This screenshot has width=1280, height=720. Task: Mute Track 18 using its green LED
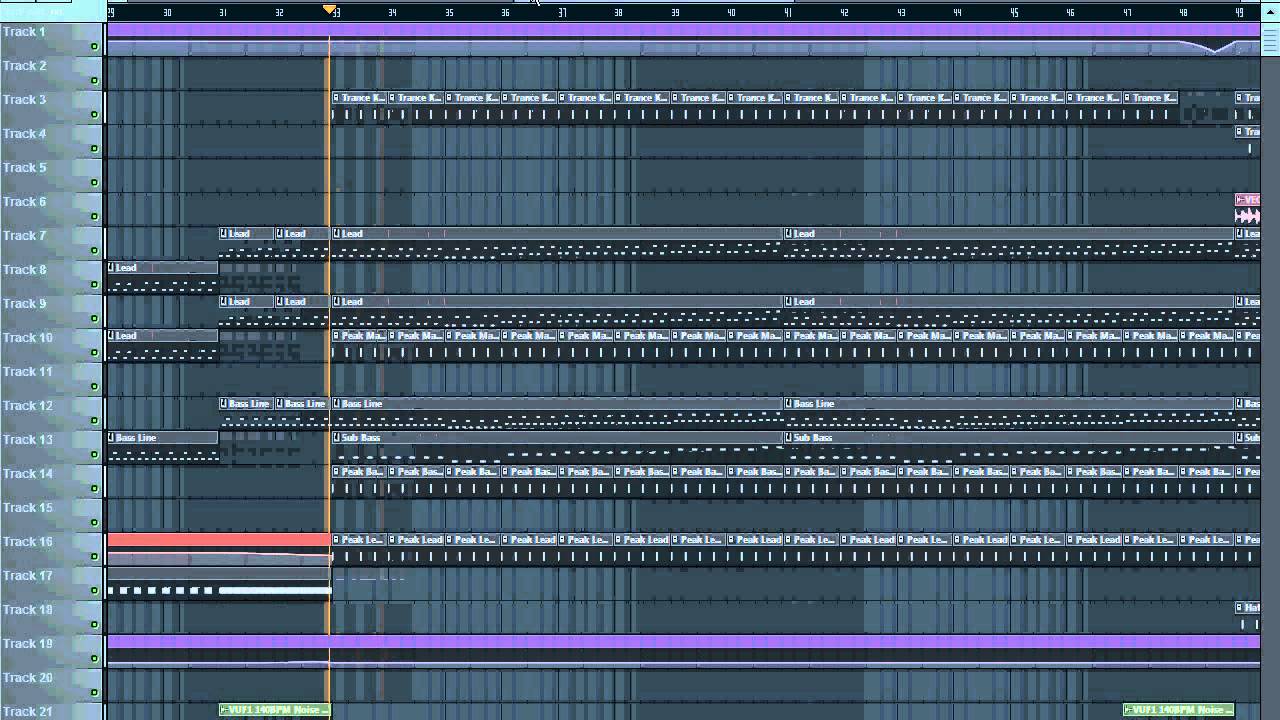(95, 625)
